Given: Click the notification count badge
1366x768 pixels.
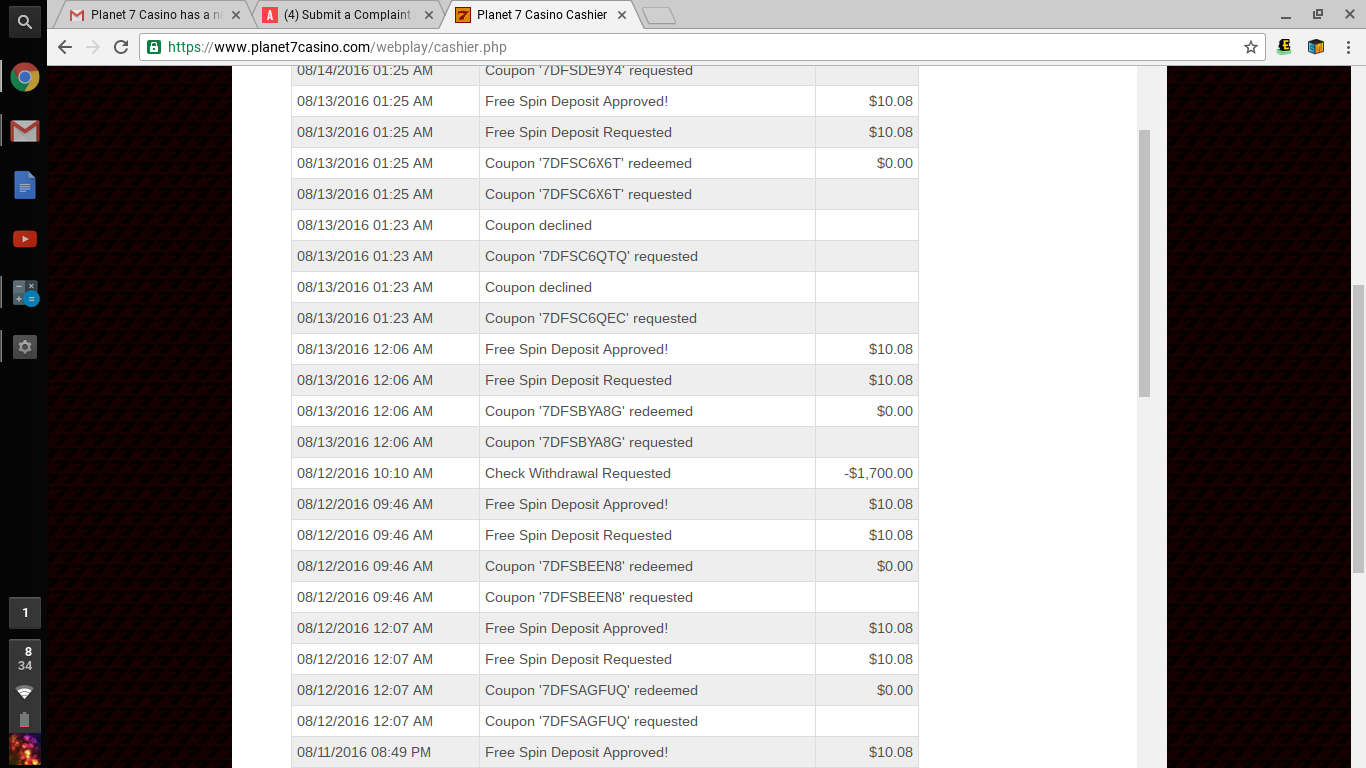Looking at the screenshot, I should 25,613.
